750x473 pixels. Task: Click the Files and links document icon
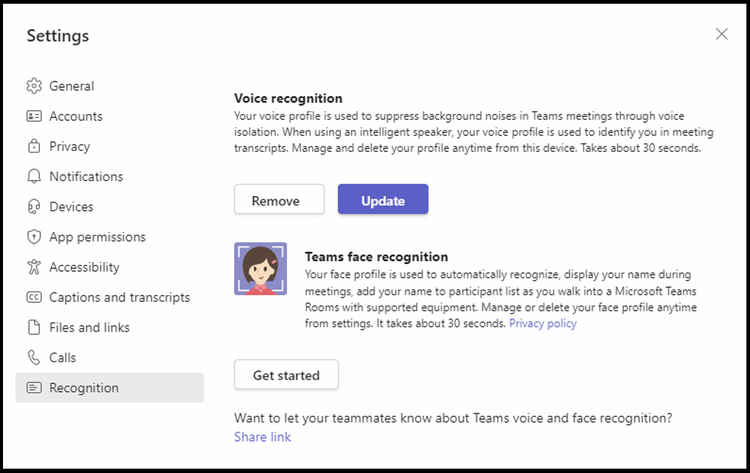coord(34,328)
